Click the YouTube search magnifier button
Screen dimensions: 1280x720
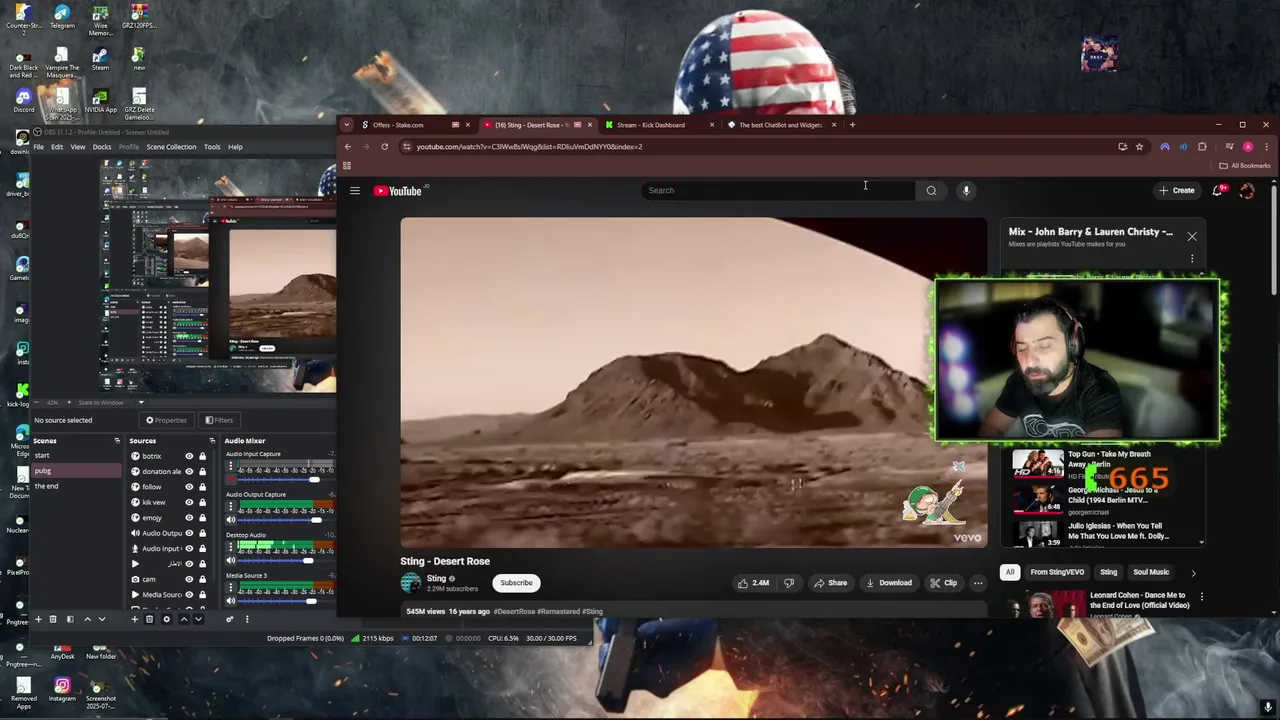pos(931,190)
